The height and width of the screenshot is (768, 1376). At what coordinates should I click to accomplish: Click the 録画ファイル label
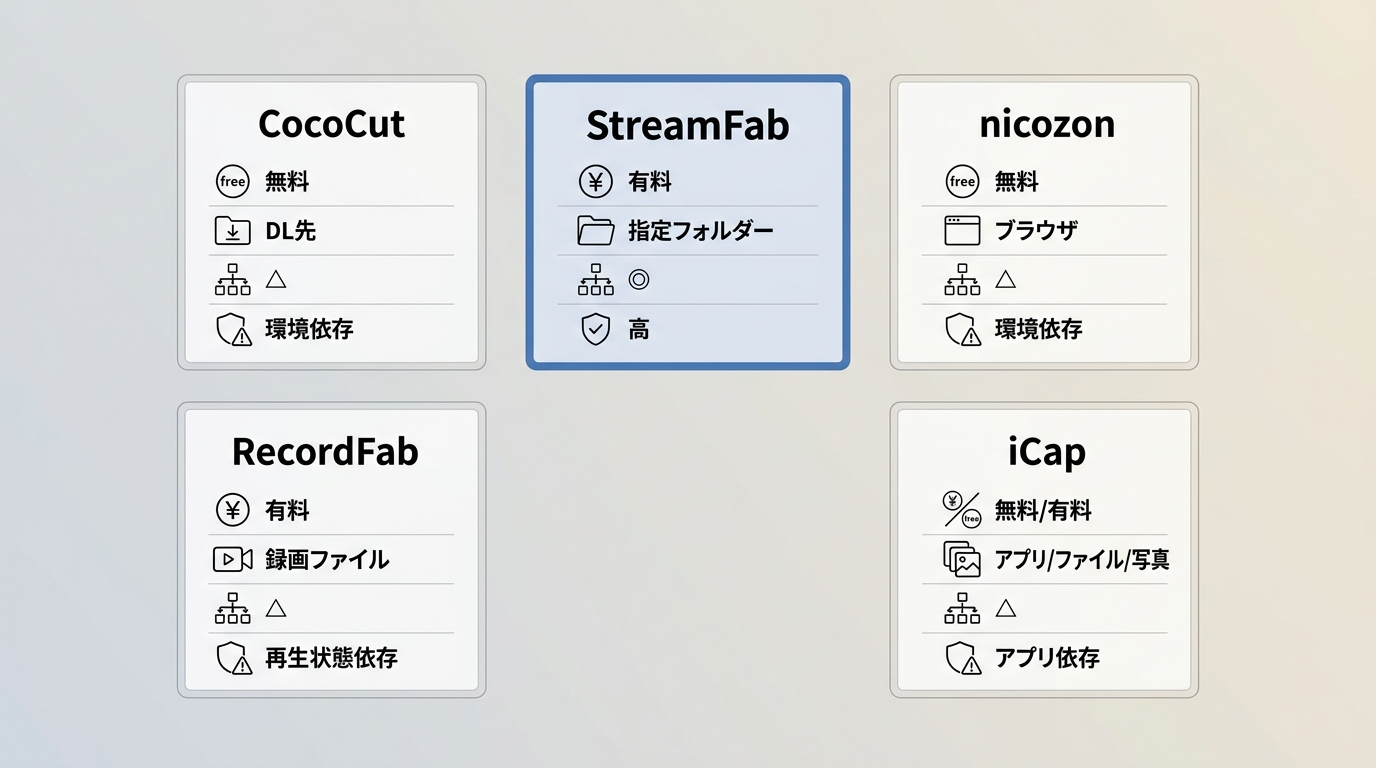click(x=327, y=560)
